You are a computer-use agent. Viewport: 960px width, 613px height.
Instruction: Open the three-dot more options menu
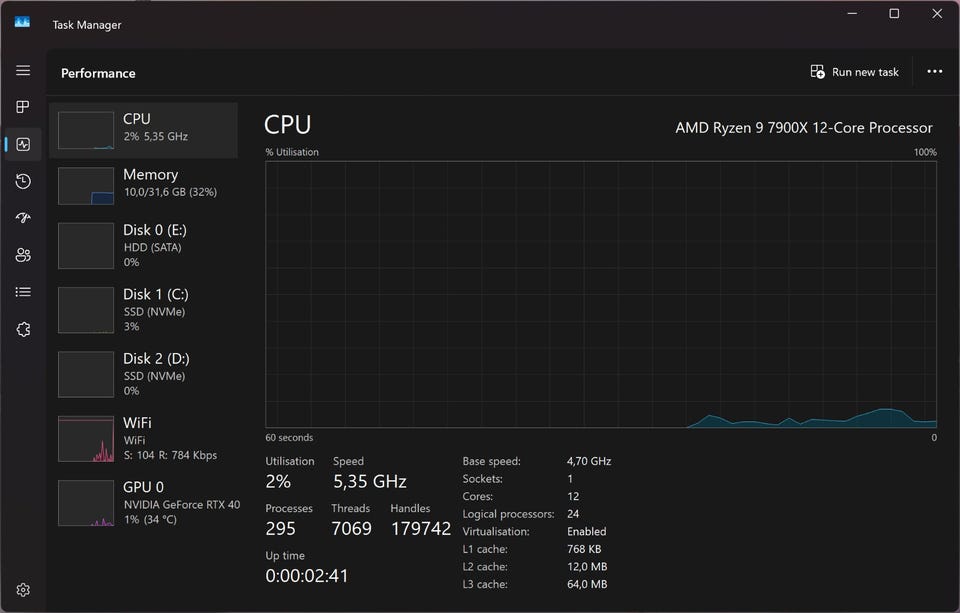point(934,72)
